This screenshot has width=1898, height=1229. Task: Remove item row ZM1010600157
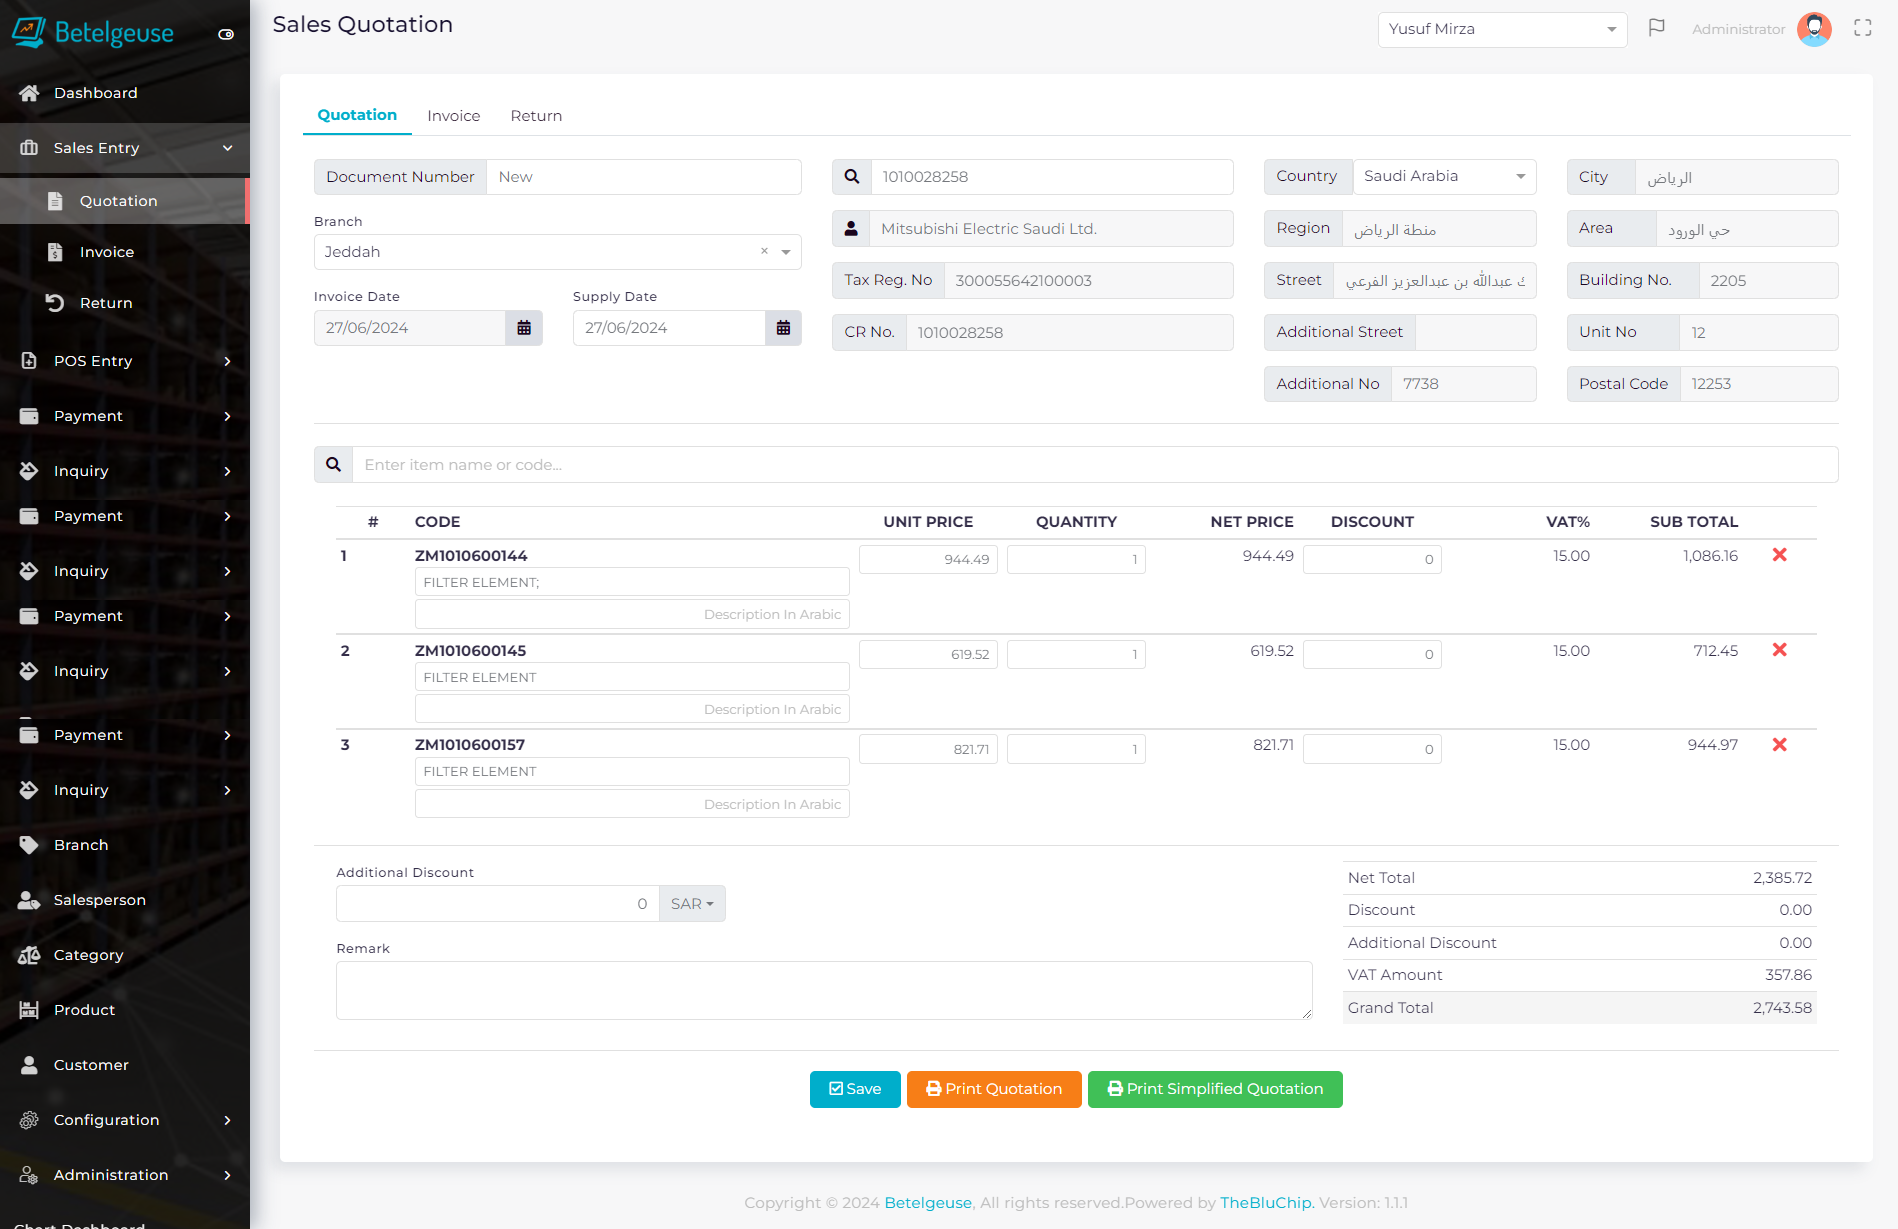click(1779, 745)
